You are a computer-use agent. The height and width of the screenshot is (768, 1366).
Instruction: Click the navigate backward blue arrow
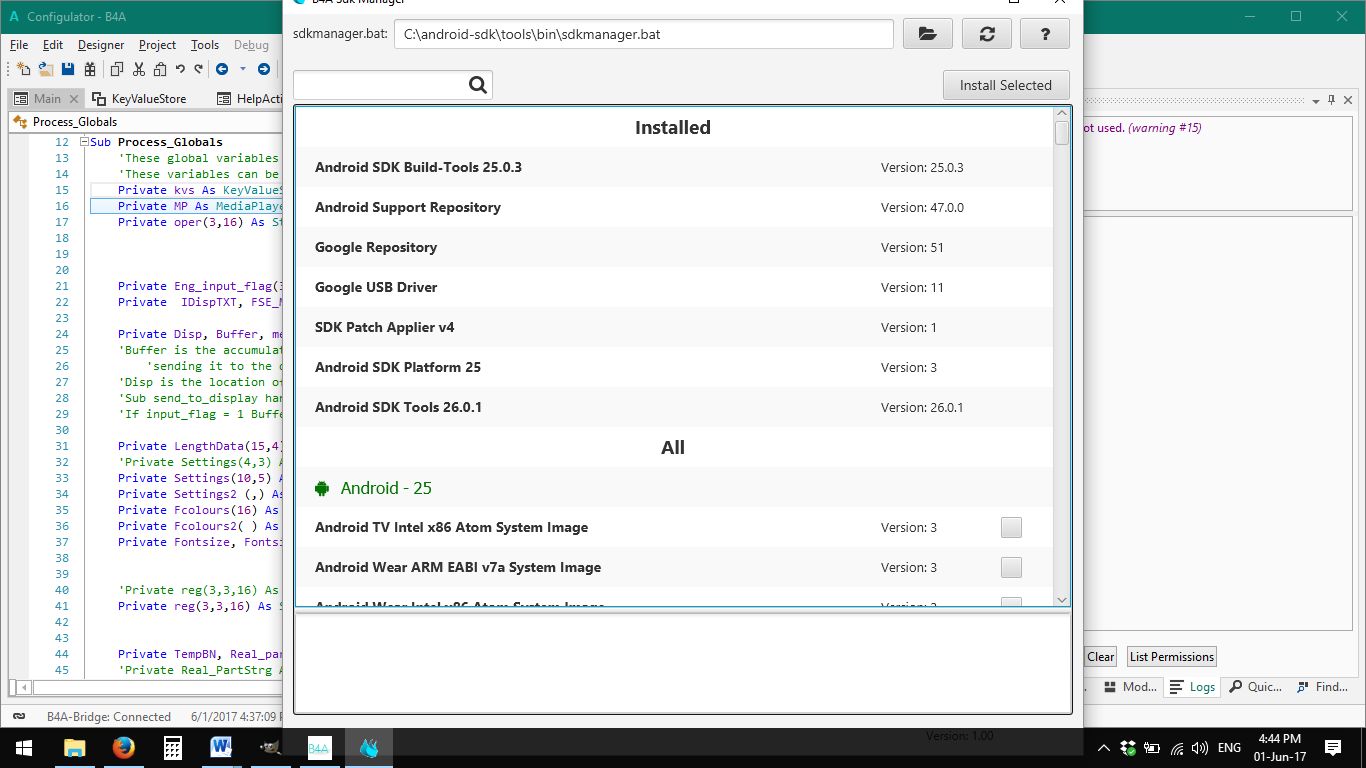[x=222, y=69]
